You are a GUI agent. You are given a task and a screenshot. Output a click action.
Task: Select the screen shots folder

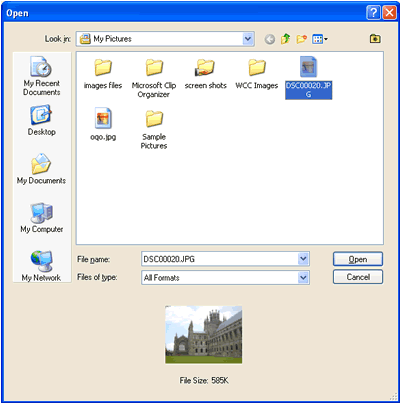205,74
